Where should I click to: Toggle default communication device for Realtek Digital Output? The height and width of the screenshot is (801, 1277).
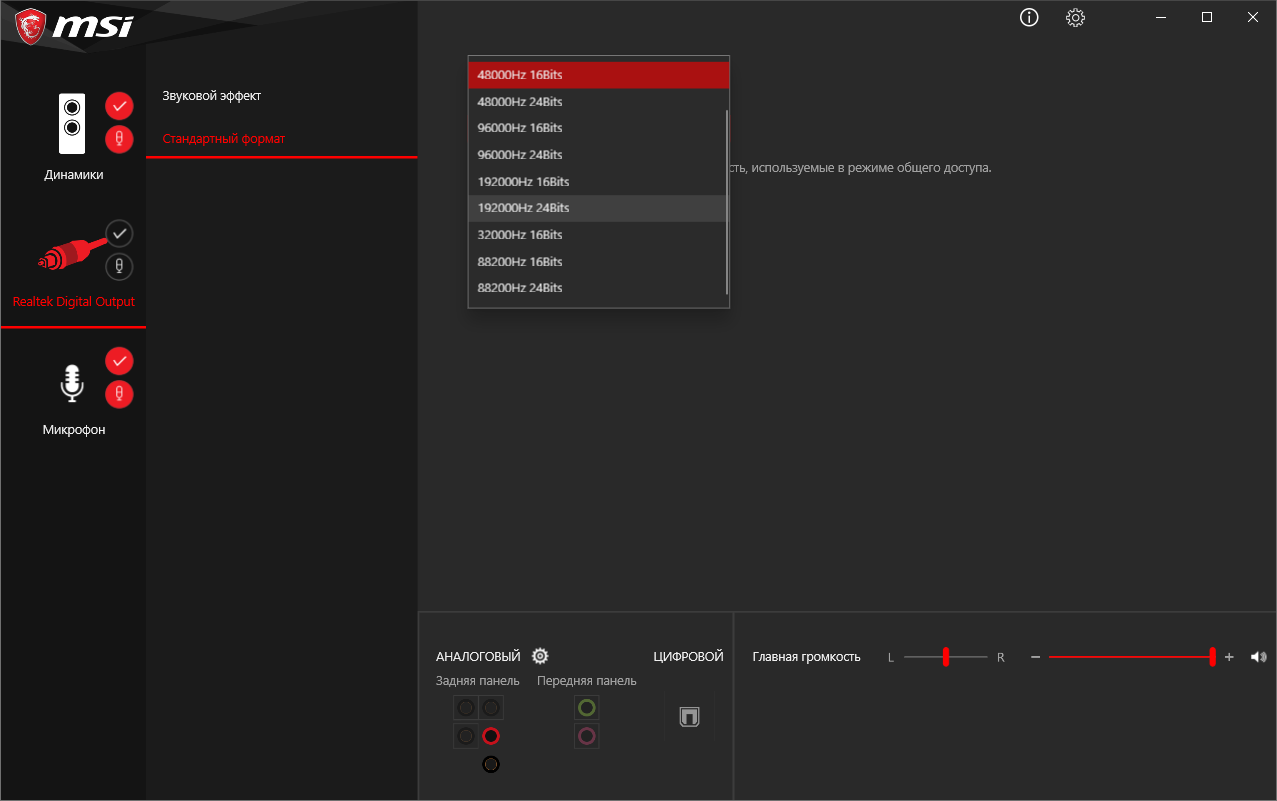(119, 266)
